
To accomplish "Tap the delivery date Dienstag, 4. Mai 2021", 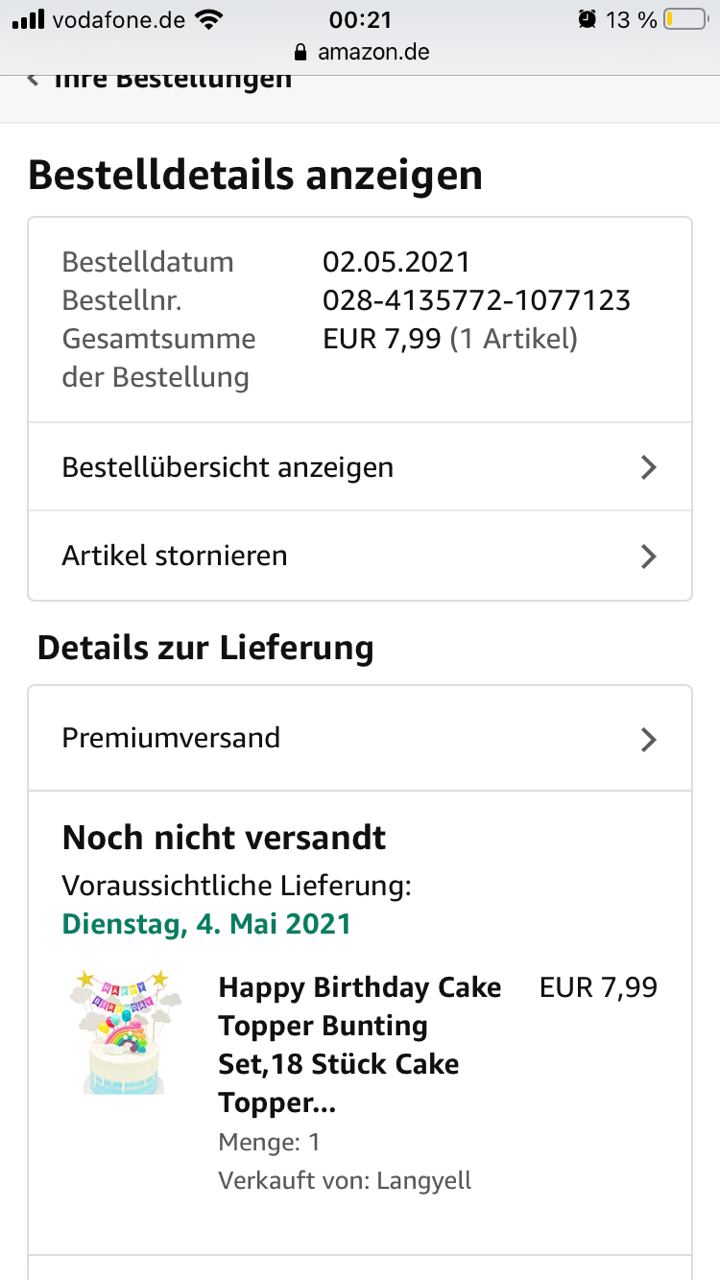I will coord(207,923).
